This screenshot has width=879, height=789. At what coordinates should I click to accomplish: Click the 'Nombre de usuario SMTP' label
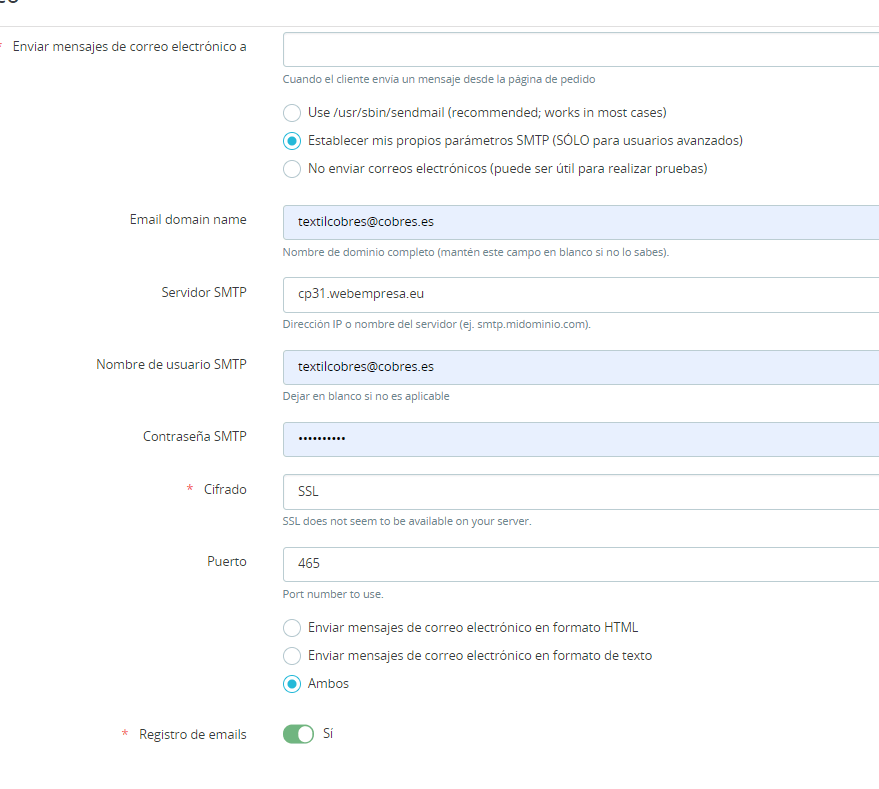click(171, 364)
